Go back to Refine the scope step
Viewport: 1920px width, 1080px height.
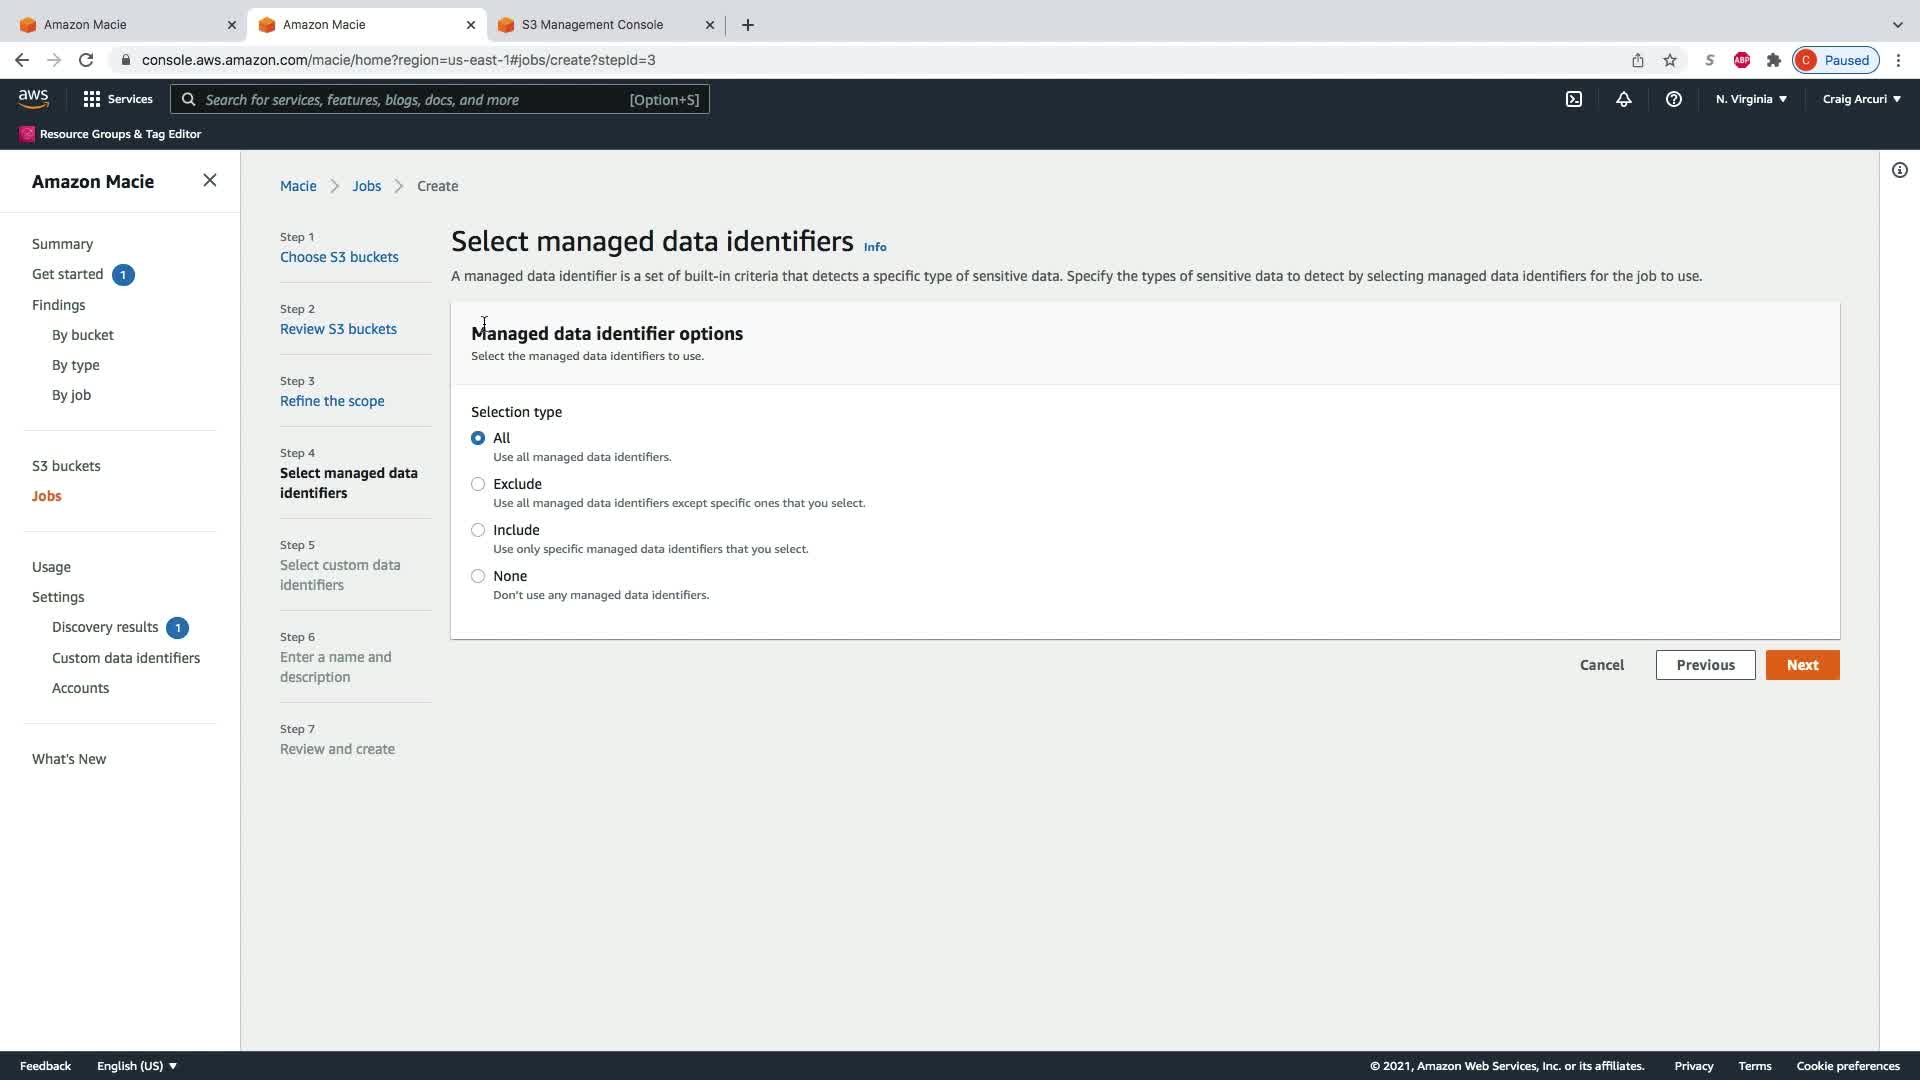[x=332, y=401]
